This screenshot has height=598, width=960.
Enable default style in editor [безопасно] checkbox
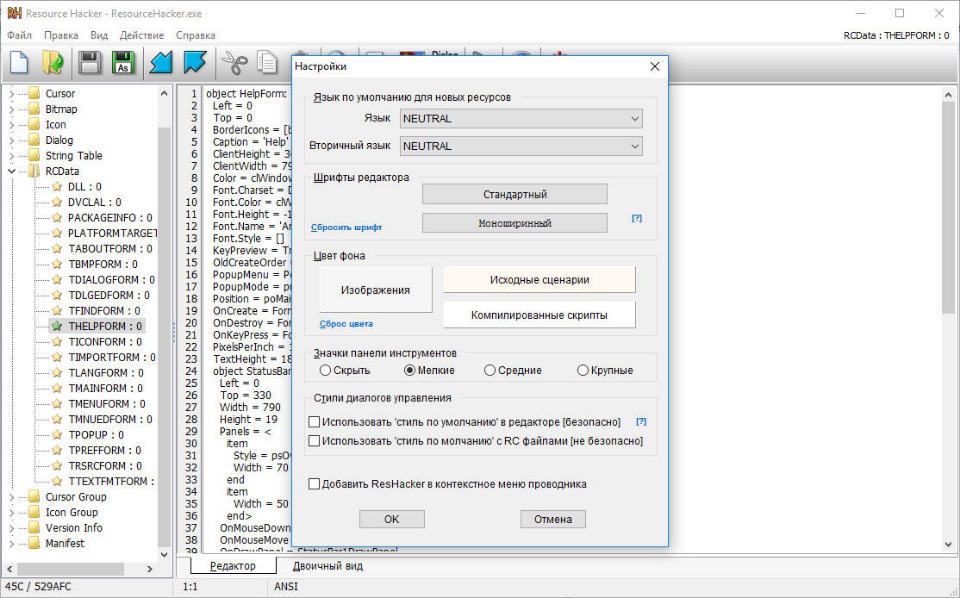(314, 422)
